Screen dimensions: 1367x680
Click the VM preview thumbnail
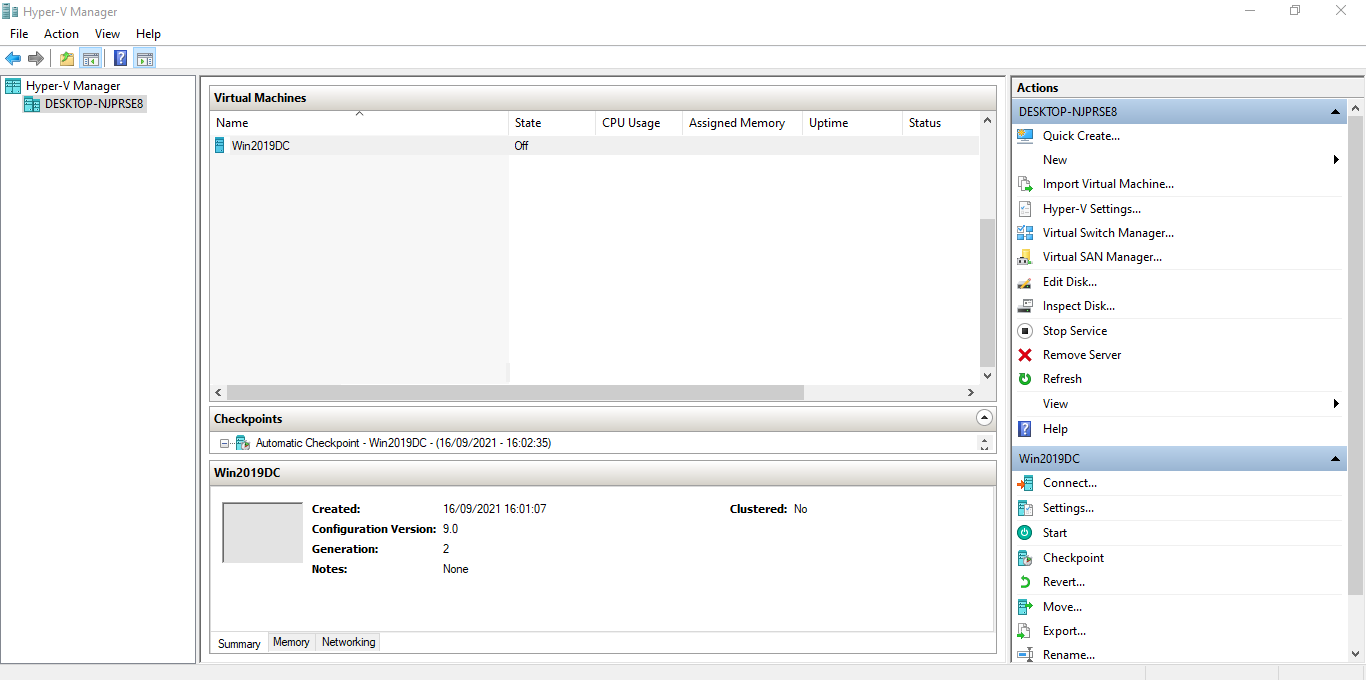(262, 533)
